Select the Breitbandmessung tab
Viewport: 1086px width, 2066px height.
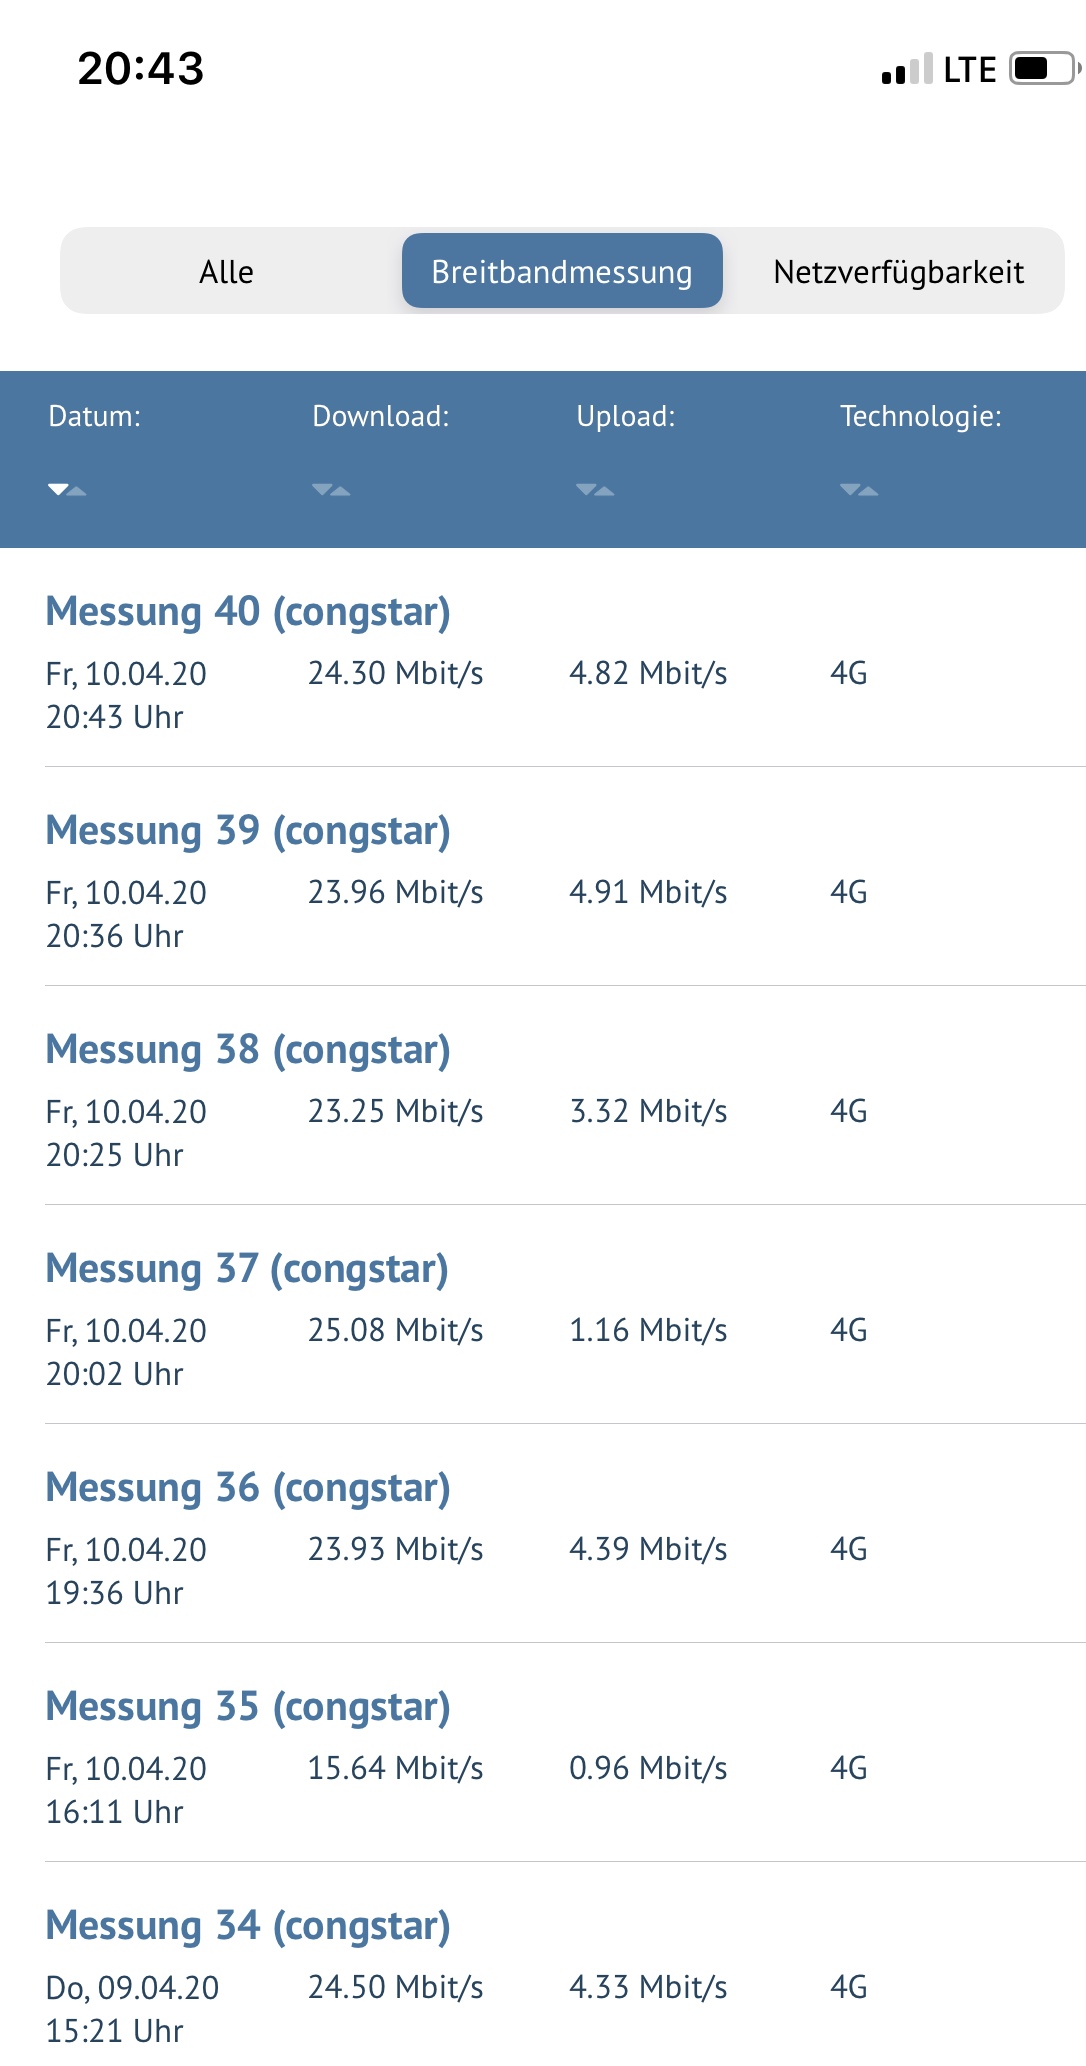click(562, 272)
